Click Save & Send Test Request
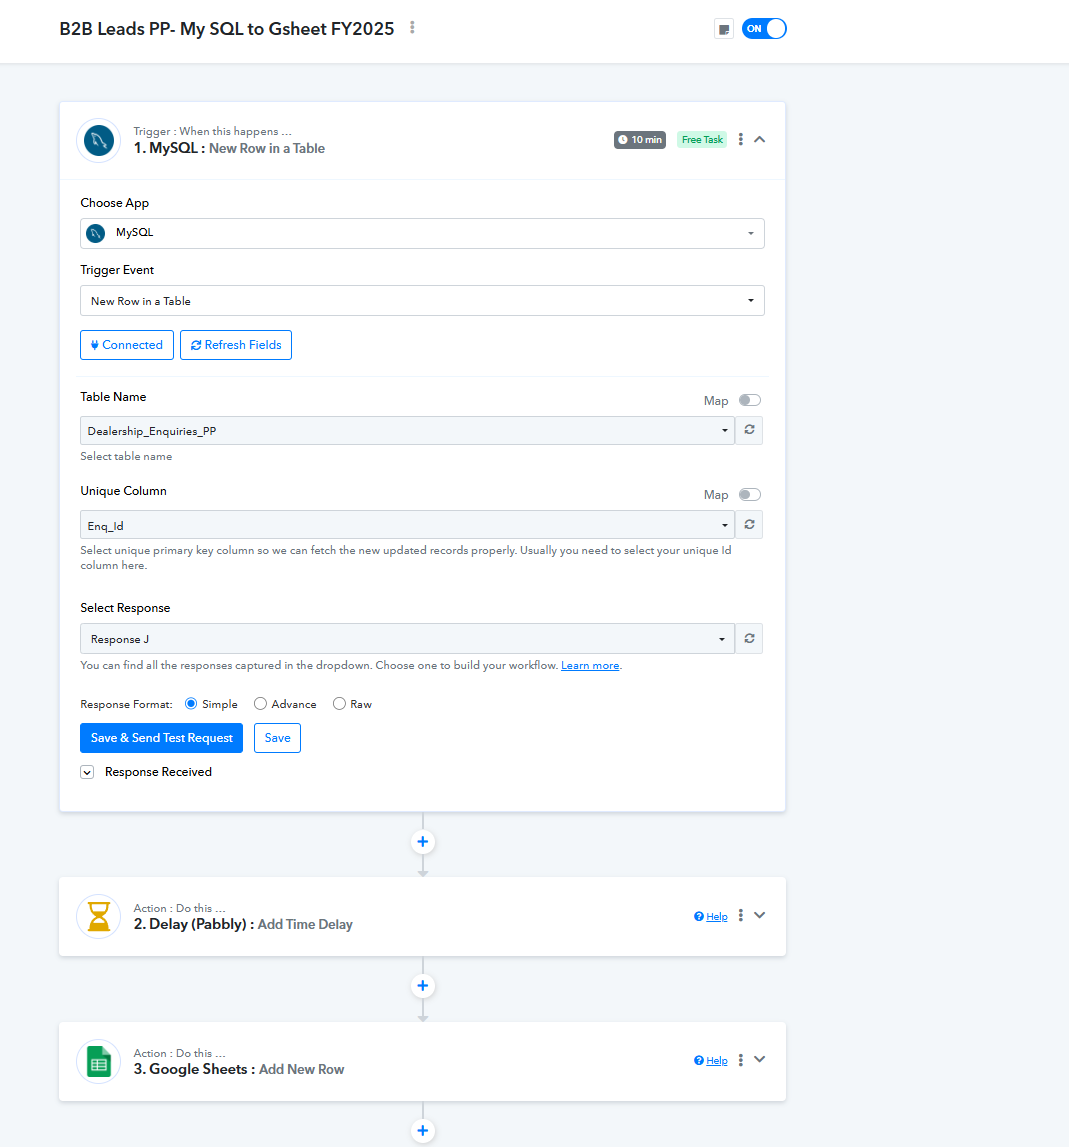Image resolution: width=1069 pixels, height=1147 pixels. [161, 738]
